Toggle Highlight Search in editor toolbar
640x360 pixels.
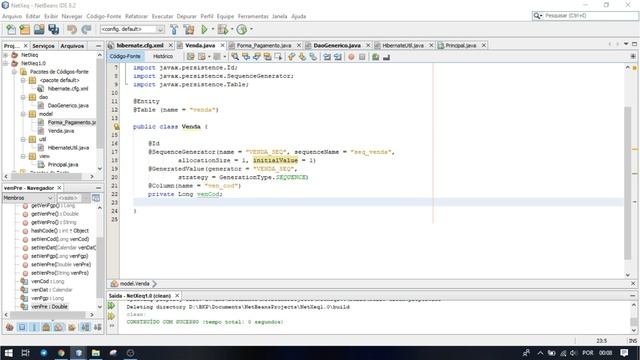coord(267,57)
